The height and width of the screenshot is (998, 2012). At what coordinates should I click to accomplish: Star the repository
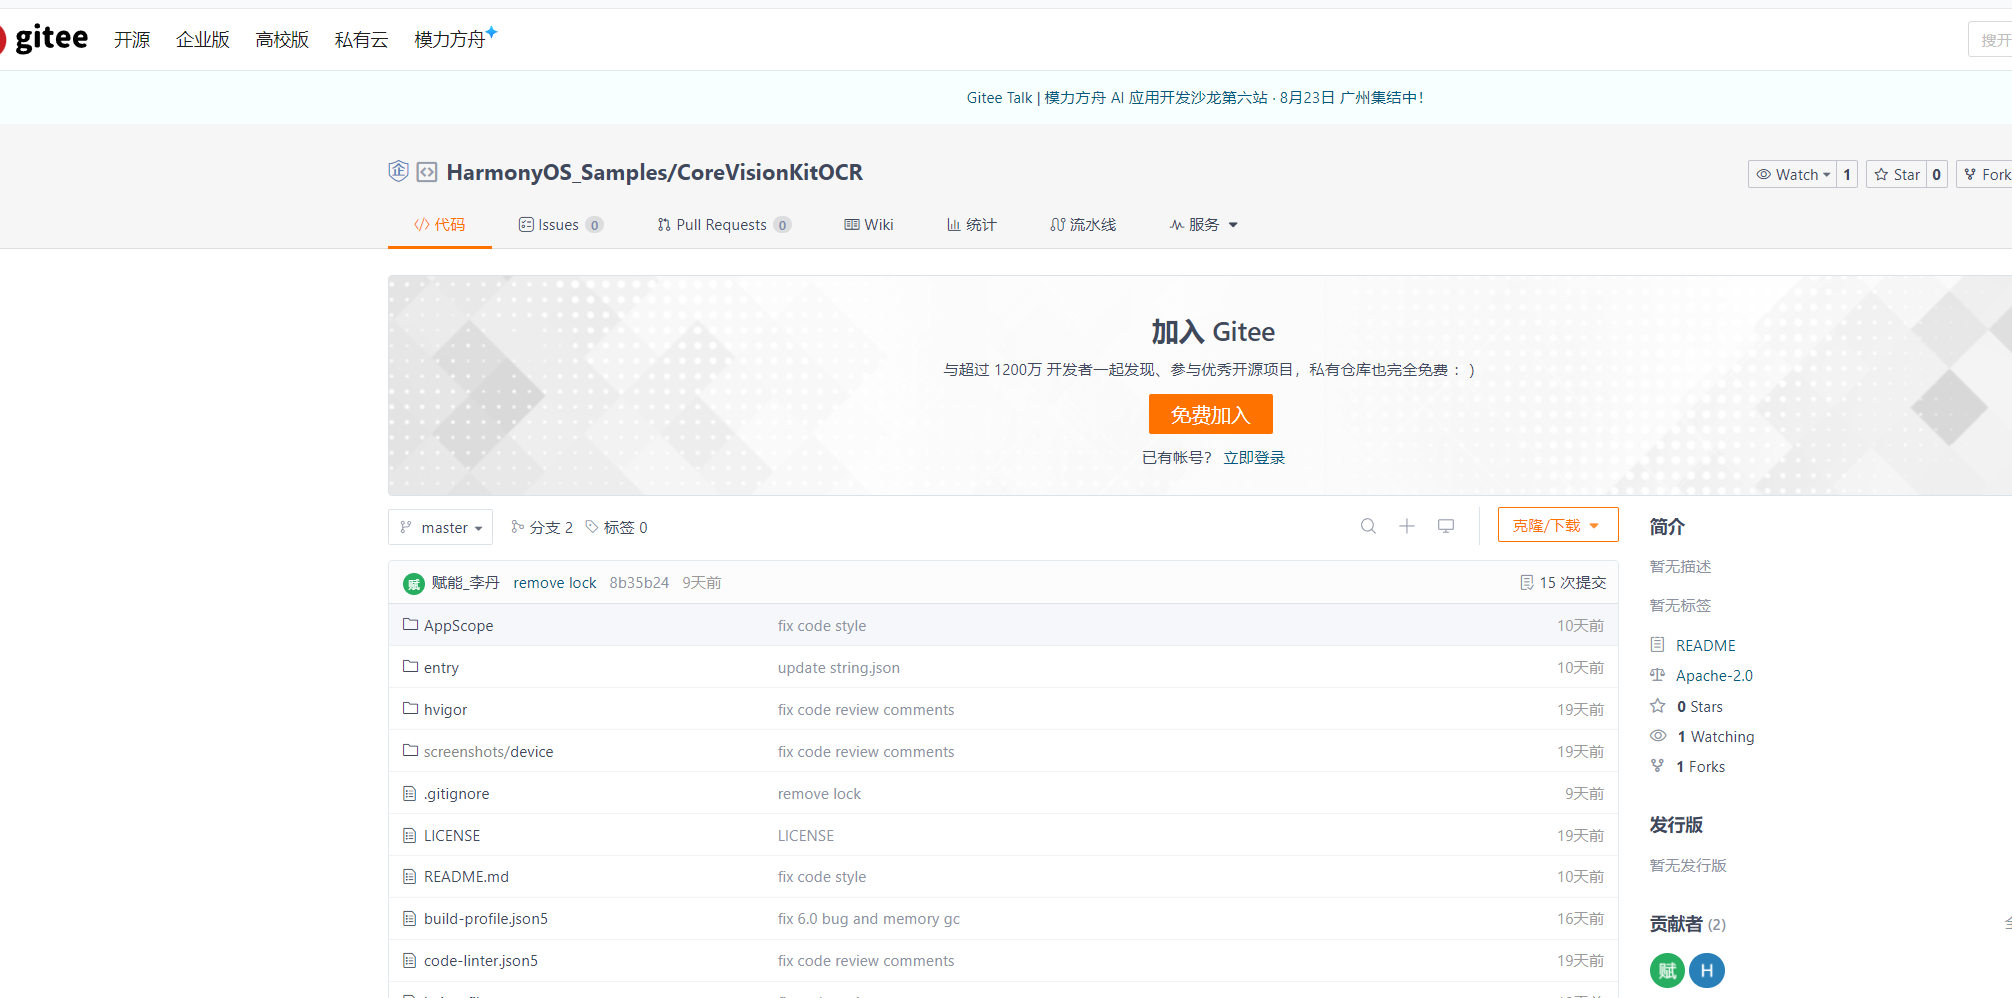(x=1897, y=174)
